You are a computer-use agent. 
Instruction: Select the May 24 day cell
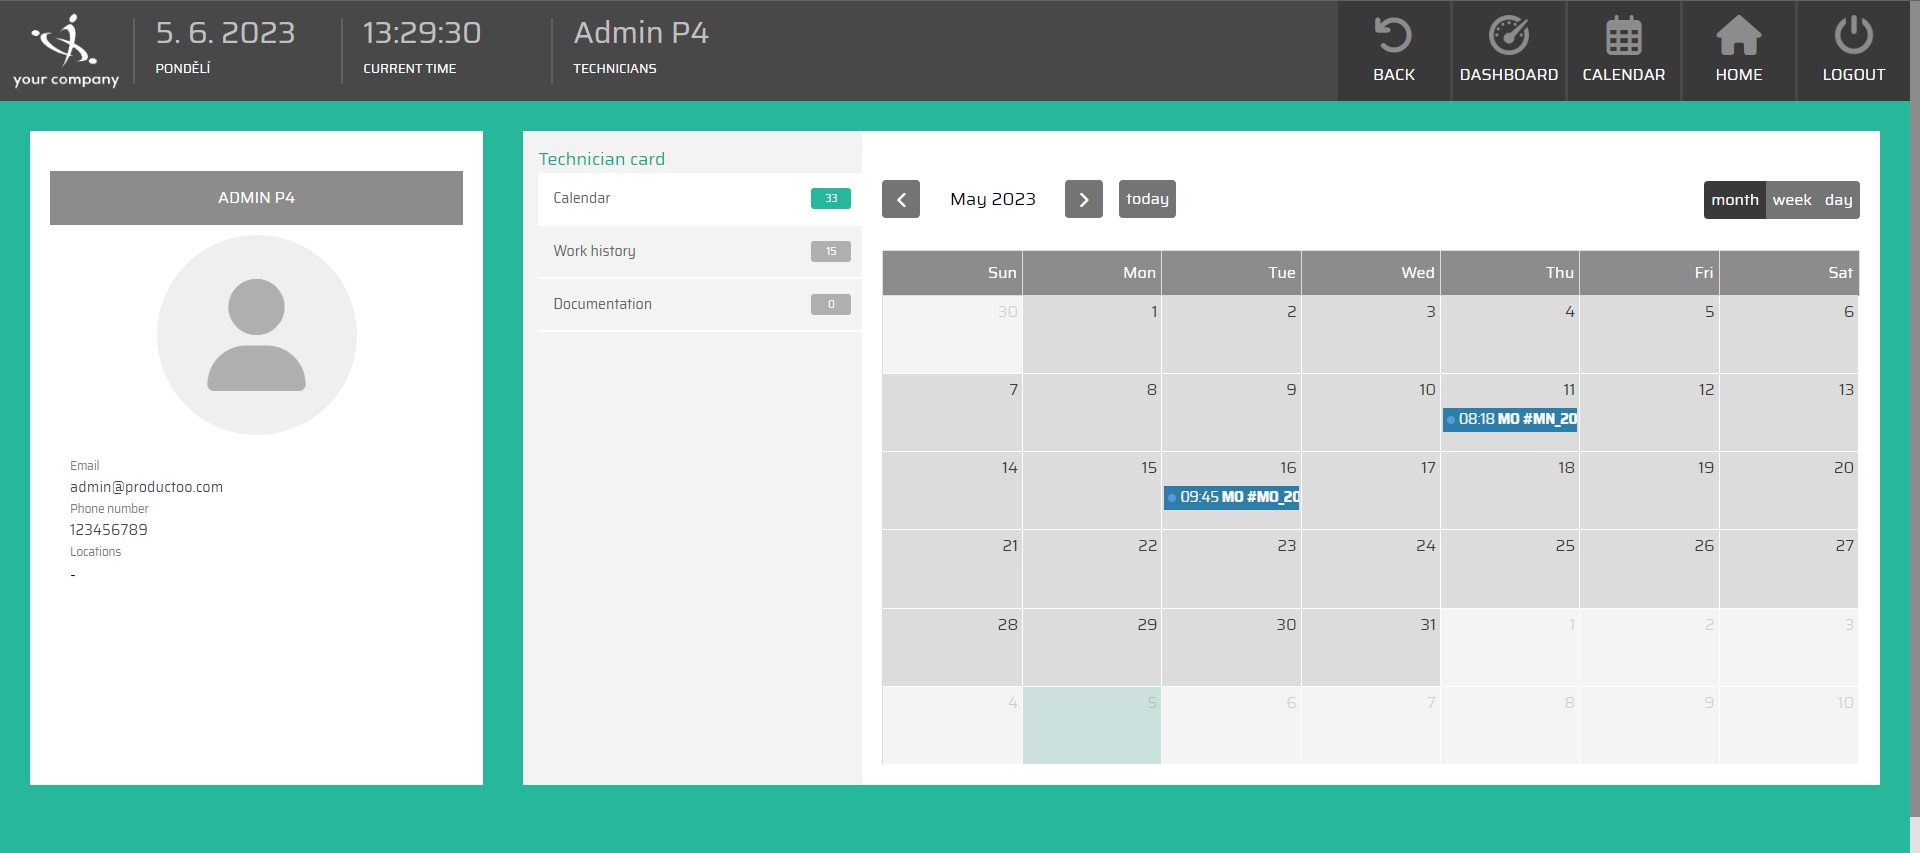pyautogui.click(x=1370, y=570)
